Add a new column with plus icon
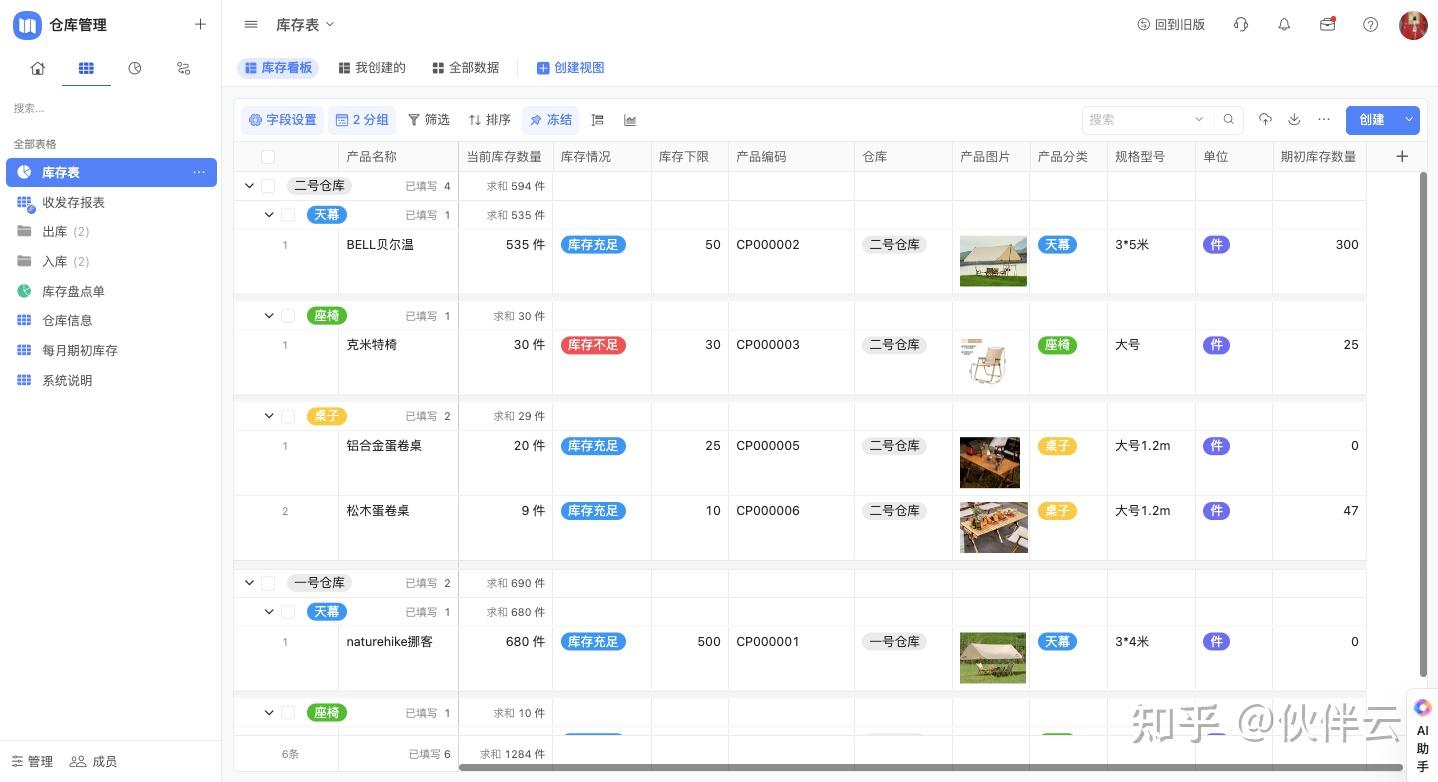 (1402, 156)
